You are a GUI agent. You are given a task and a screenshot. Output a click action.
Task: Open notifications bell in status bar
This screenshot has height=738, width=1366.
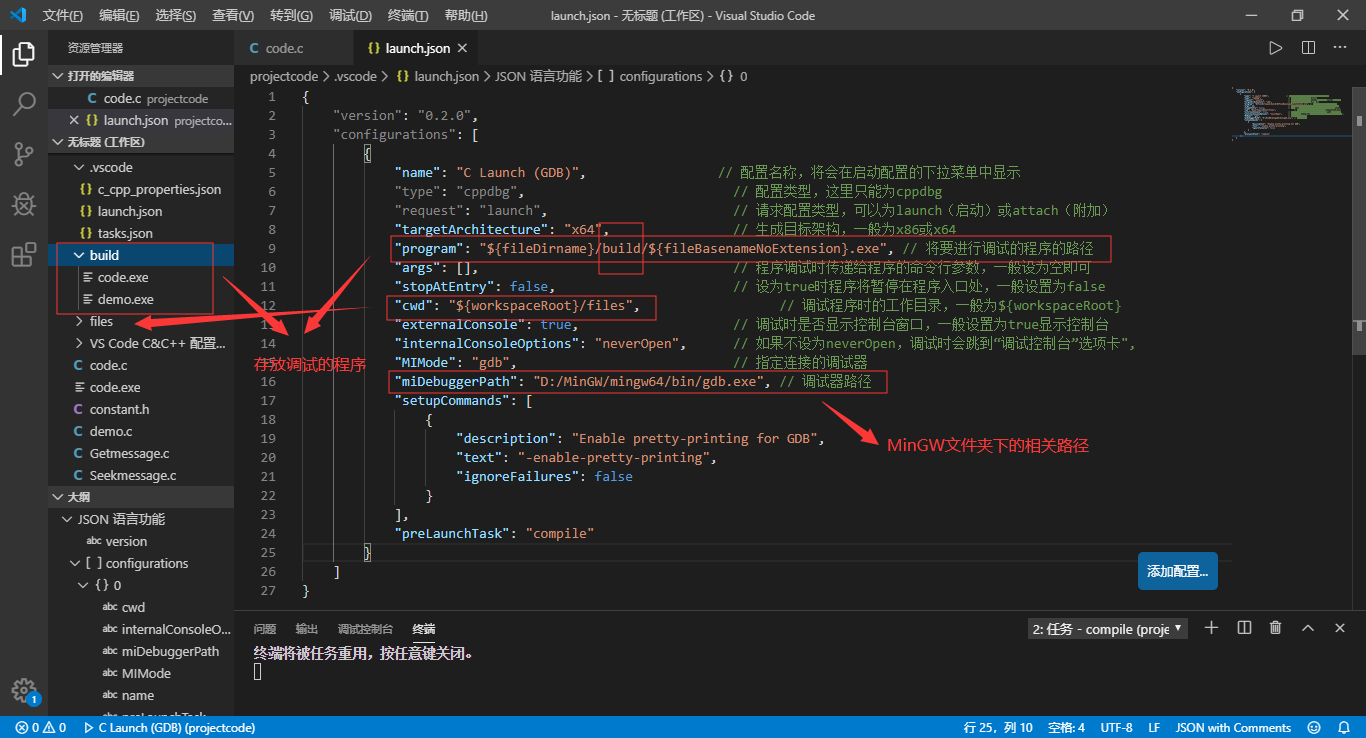tap(1345, 728)
